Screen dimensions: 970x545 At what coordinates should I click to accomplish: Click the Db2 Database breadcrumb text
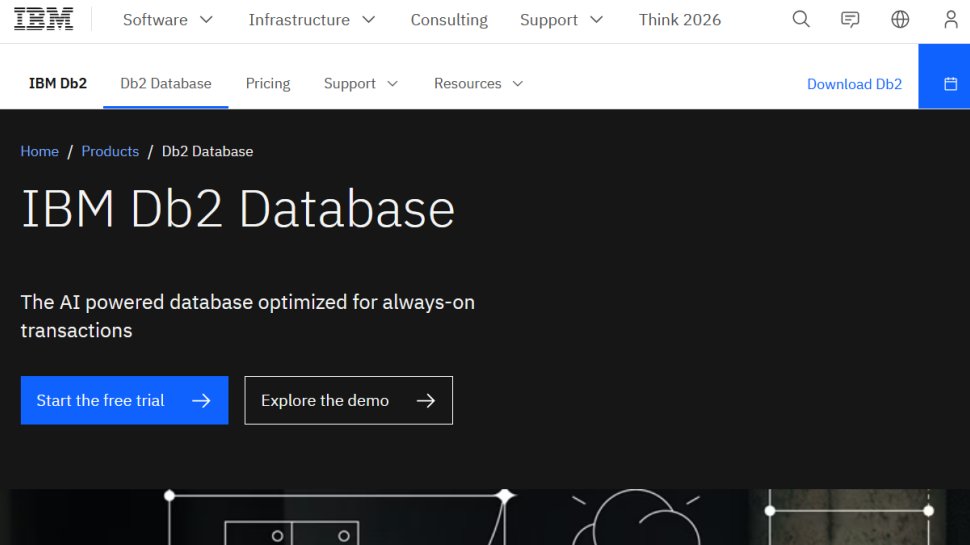[207, 152]
